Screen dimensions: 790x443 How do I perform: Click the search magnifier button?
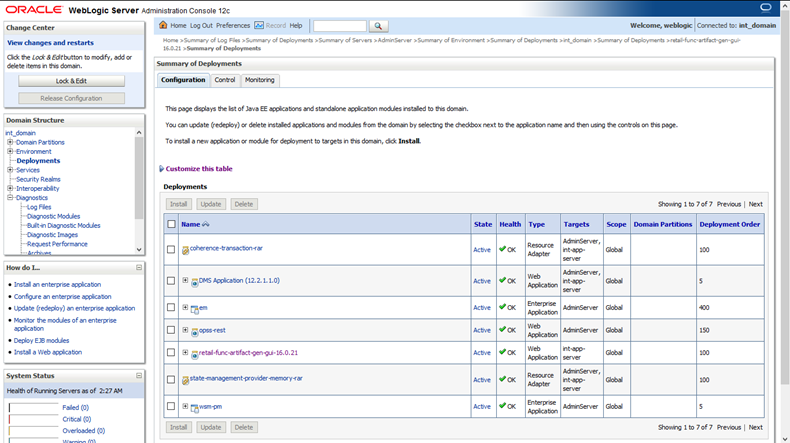378,26
